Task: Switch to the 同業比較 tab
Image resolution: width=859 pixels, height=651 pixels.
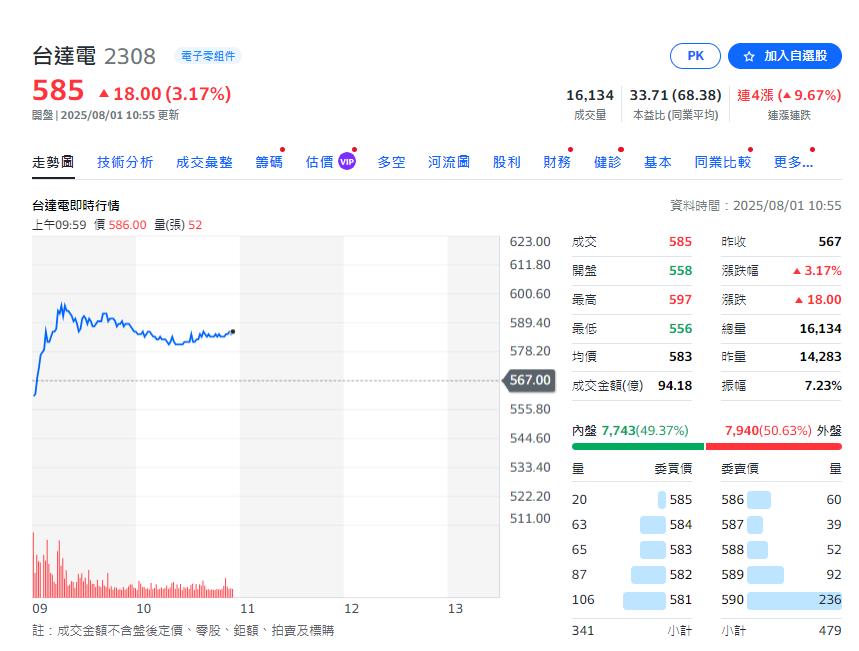Action: coord(723,162)
